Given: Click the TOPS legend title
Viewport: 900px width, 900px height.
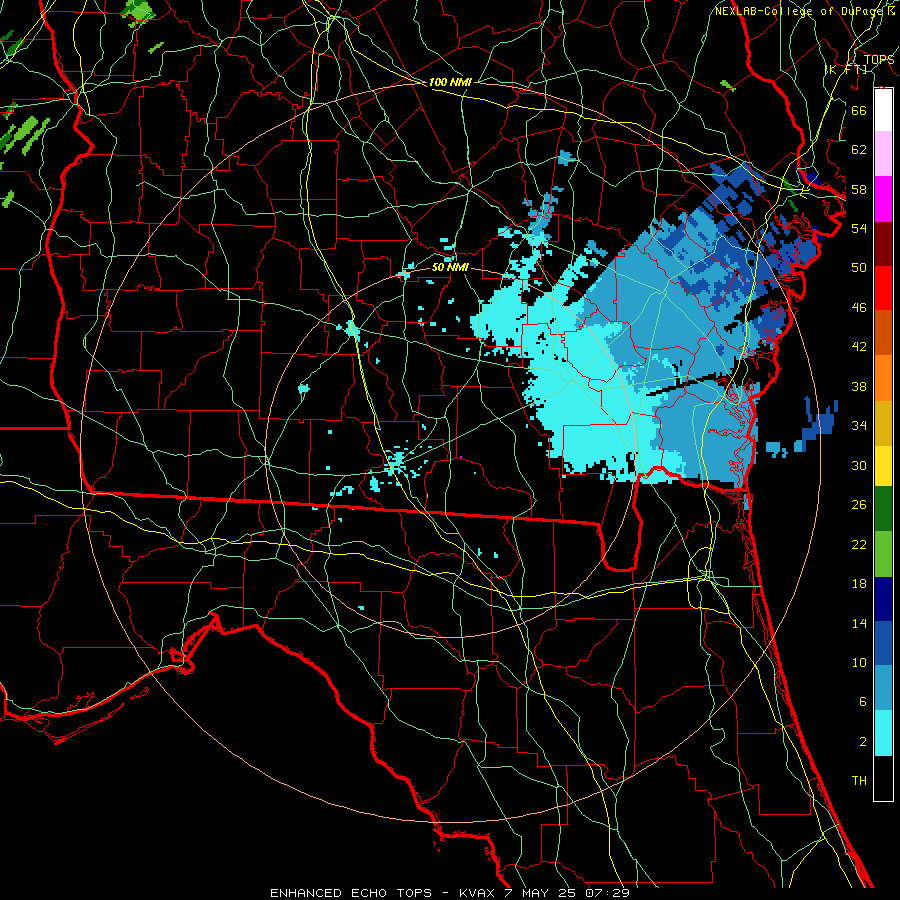Looking at the screenshot, I should tap(879, 60).
